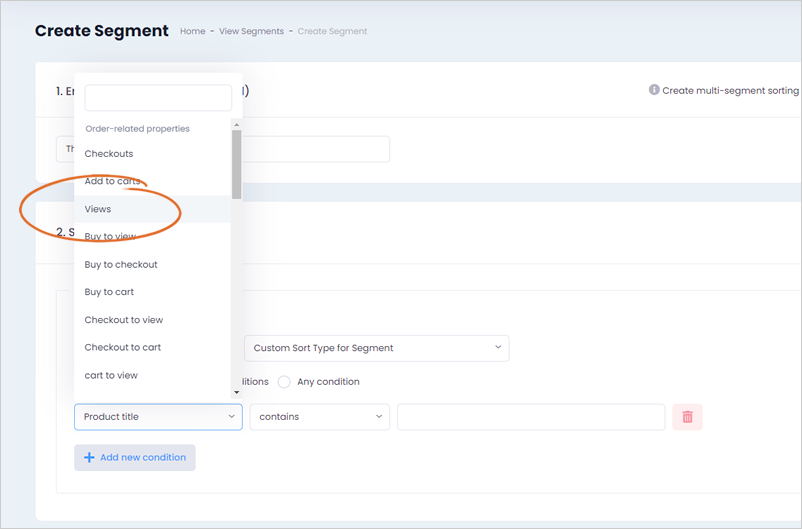Click Create multi-segment sorting link
Viewport: 802px width, 529px height.
[730, 91]
